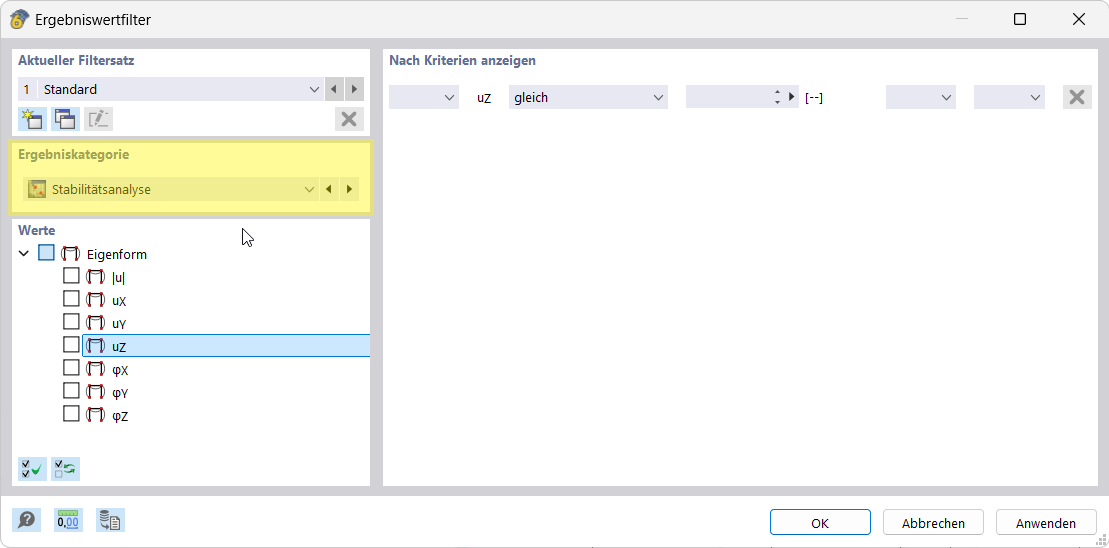Click the database export icon in footer
This screenshot has width=1109, height=548.
pos(110,520)
